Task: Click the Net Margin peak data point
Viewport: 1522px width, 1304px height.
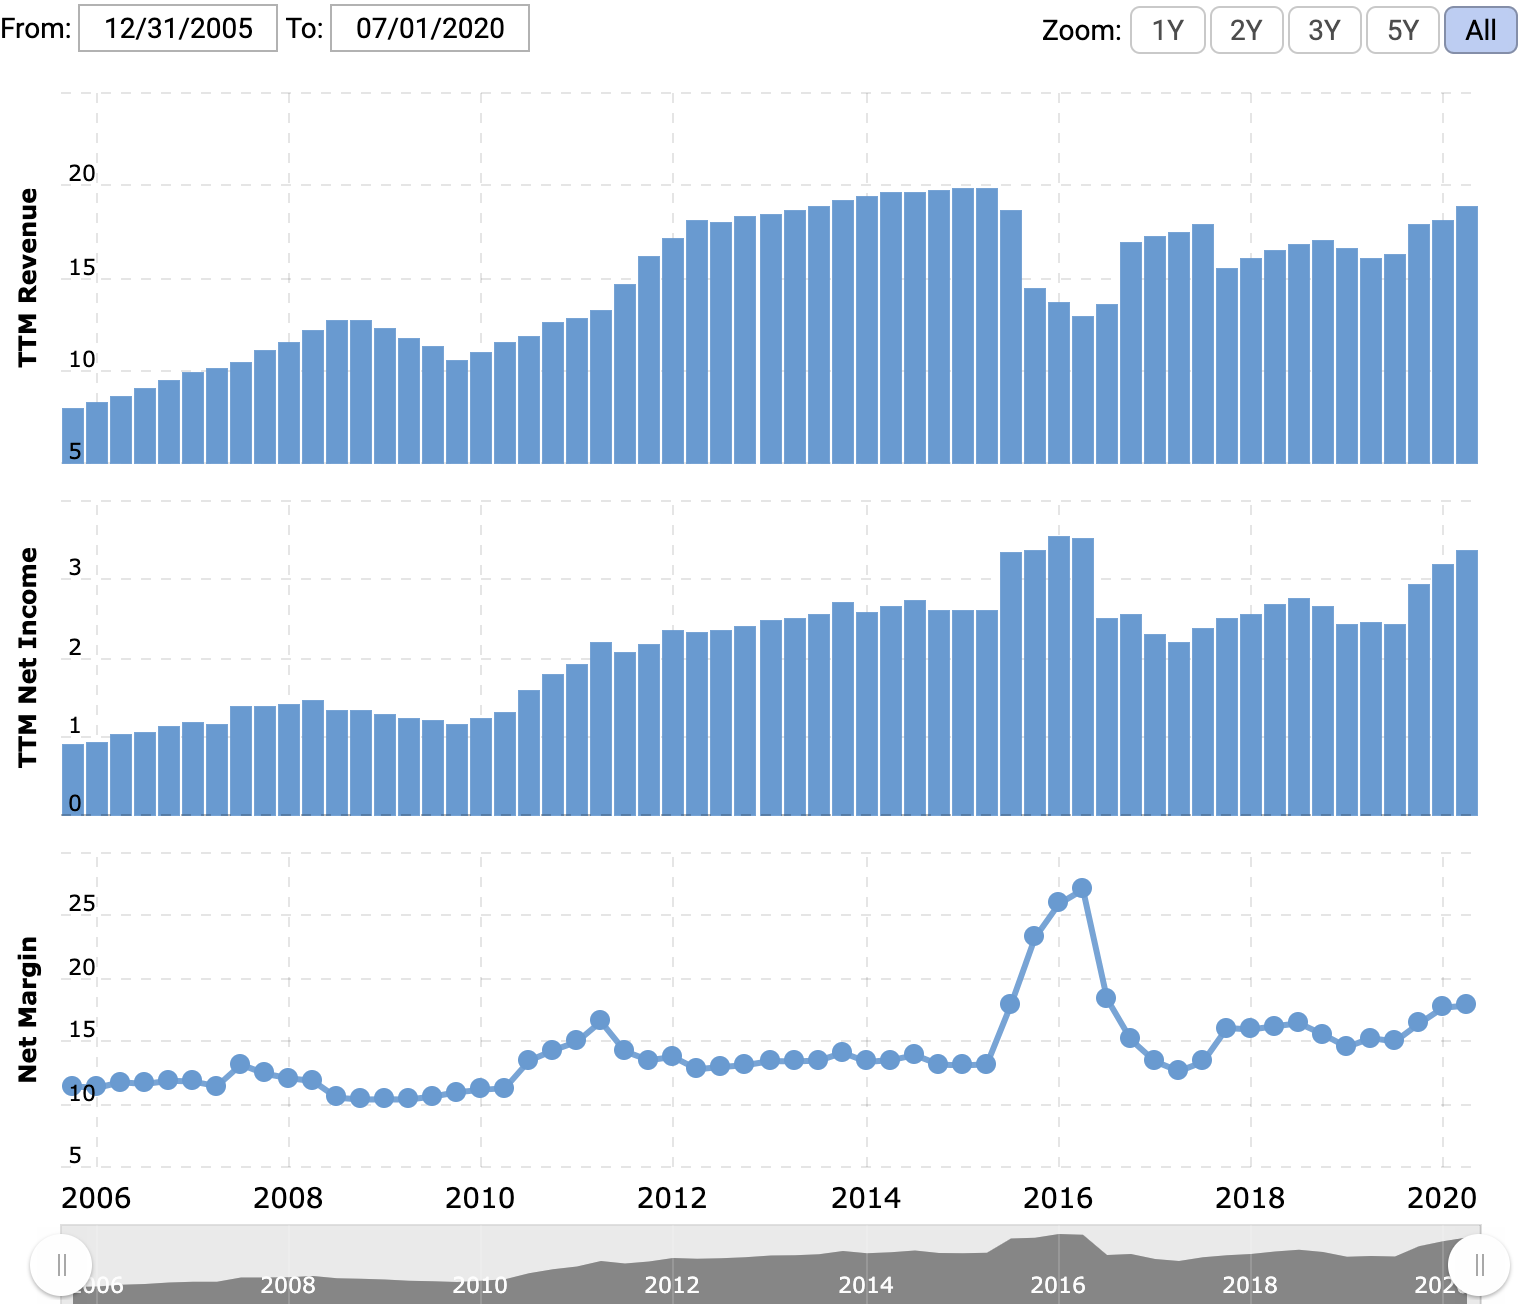Action: pos(1082,888)
